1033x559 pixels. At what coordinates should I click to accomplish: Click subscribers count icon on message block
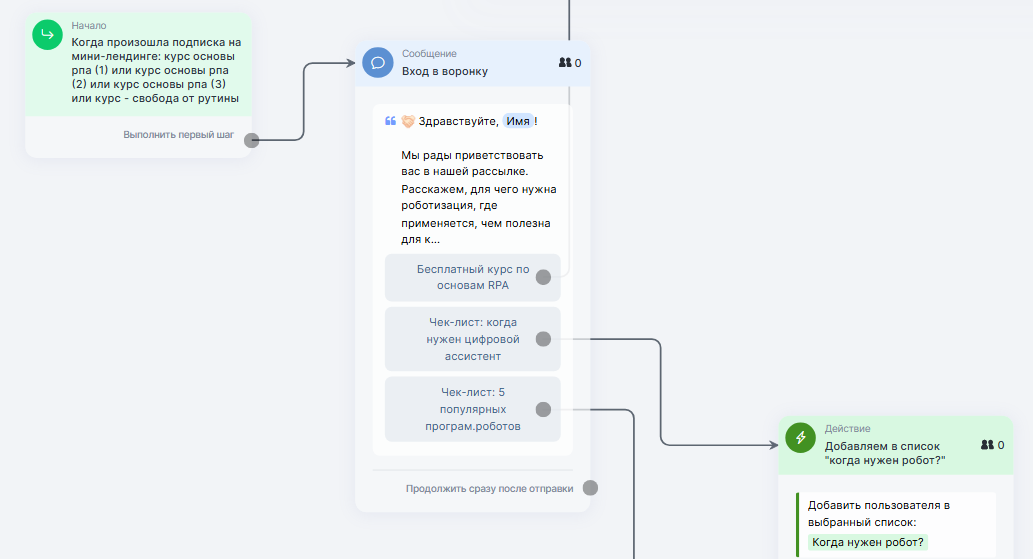[x=565, y=63]
